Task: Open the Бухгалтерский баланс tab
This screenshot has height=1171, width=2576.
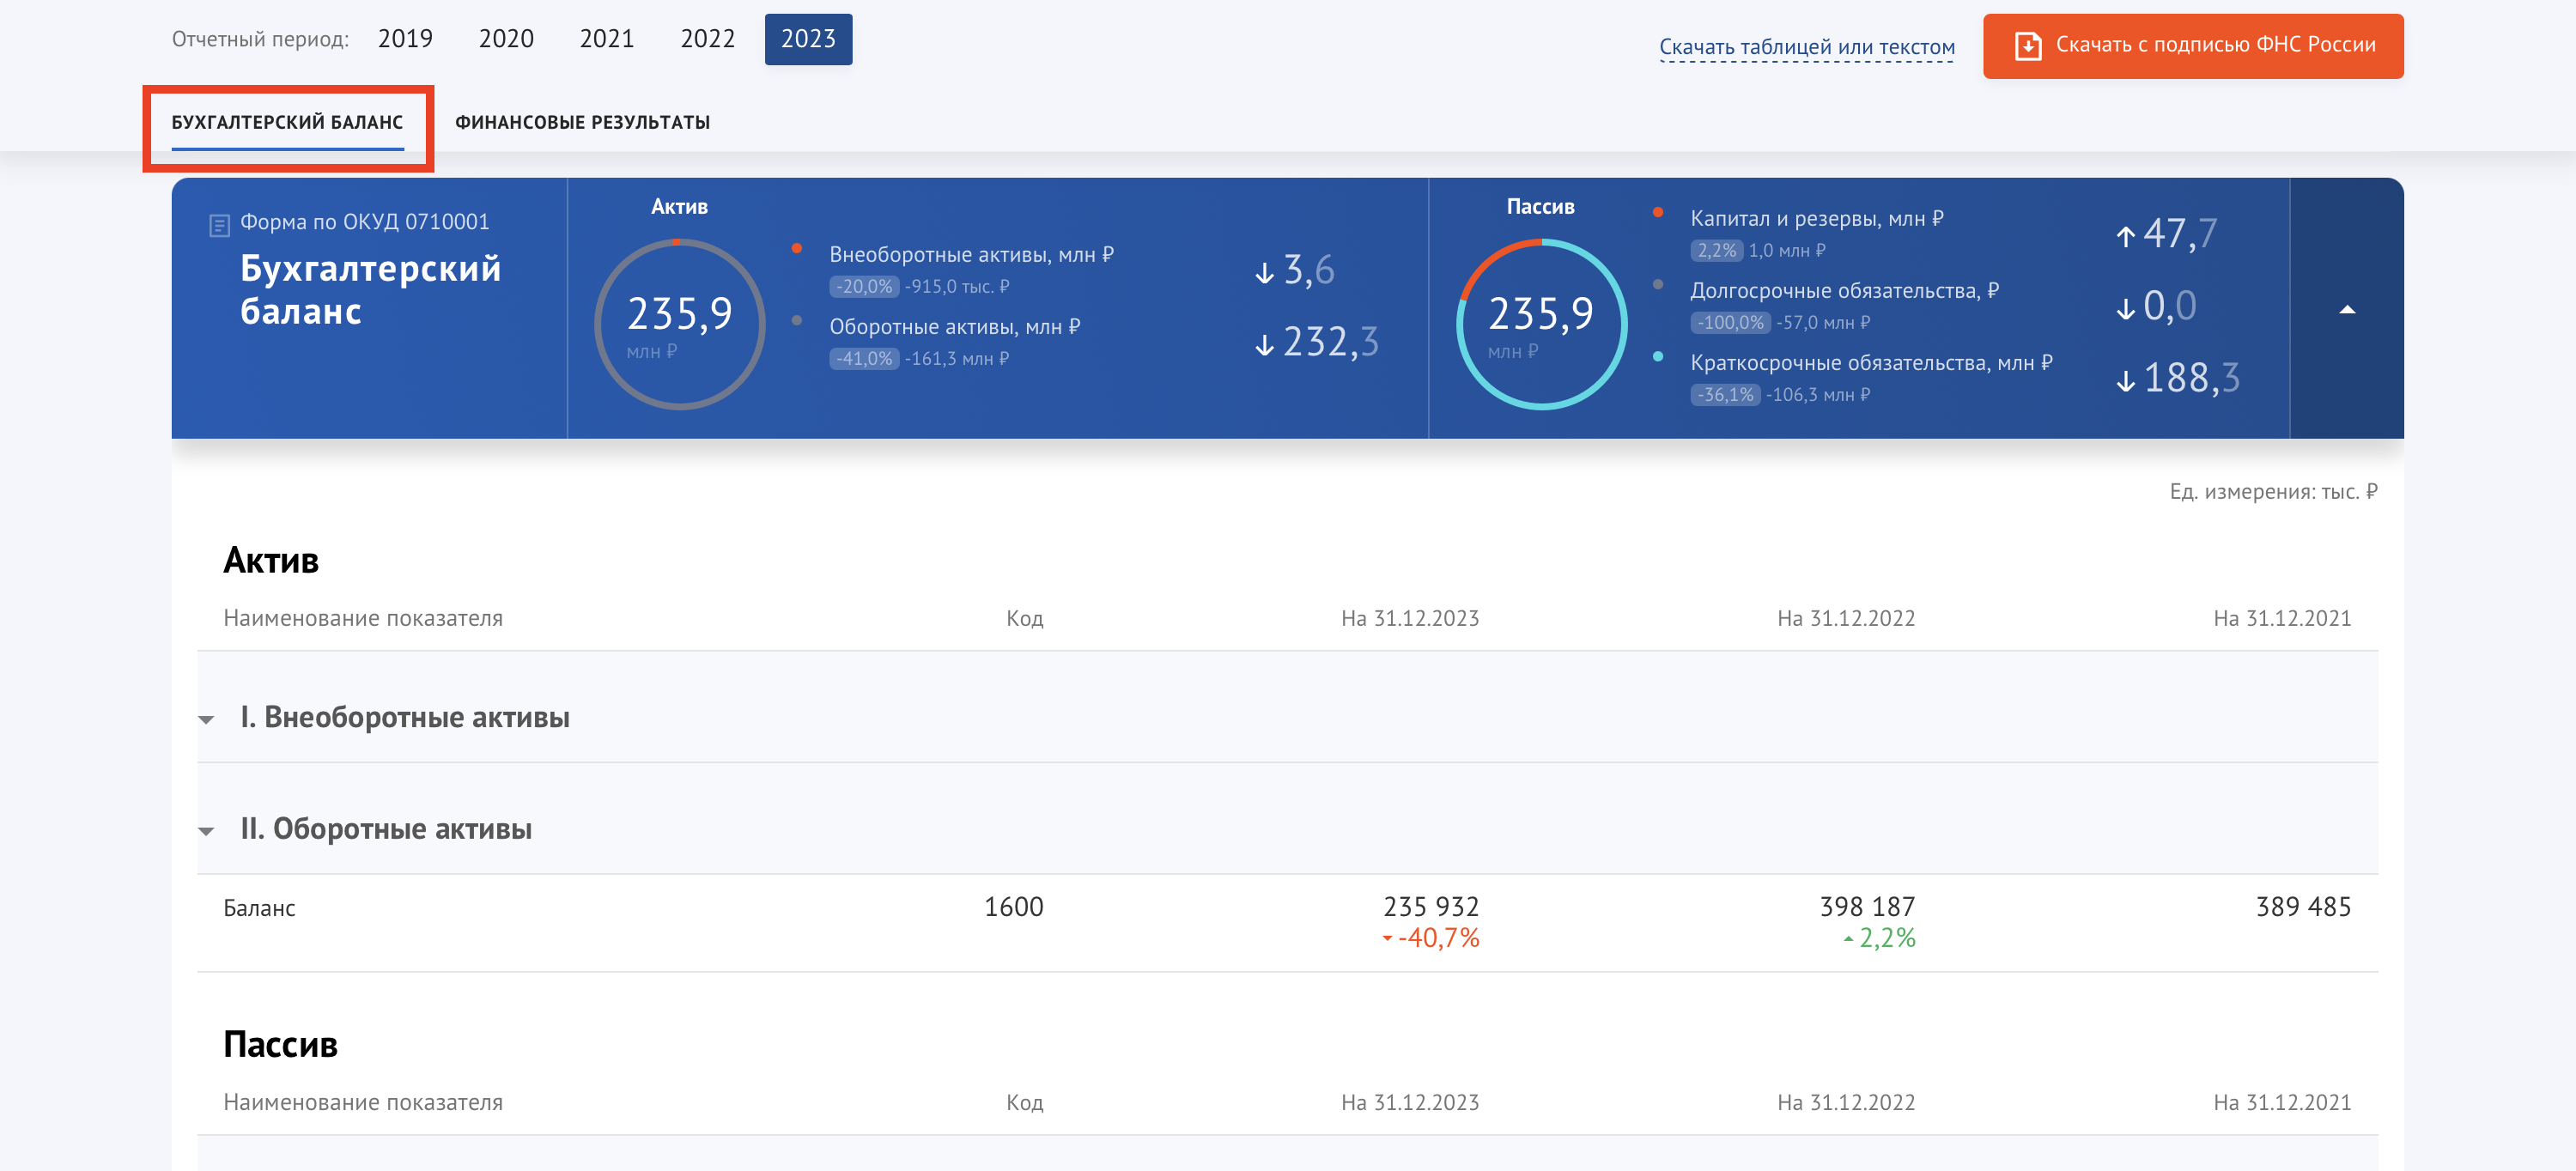Action: [x=287, y=122]
